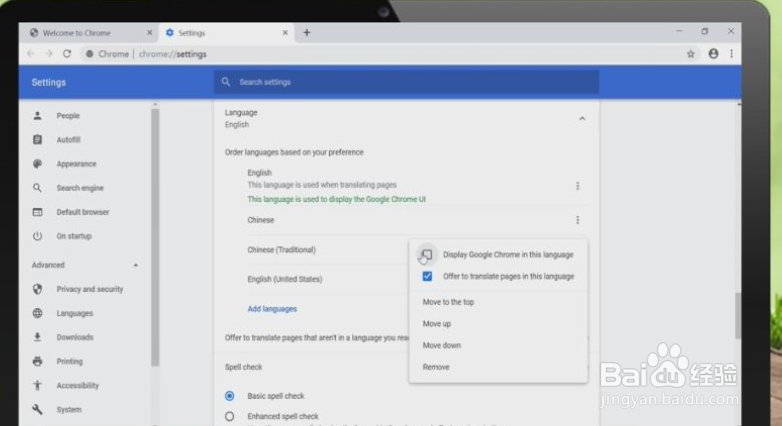Click the site info icon before Chrome
Viewport: 782px width, 426px height.
tap(89, 54)
